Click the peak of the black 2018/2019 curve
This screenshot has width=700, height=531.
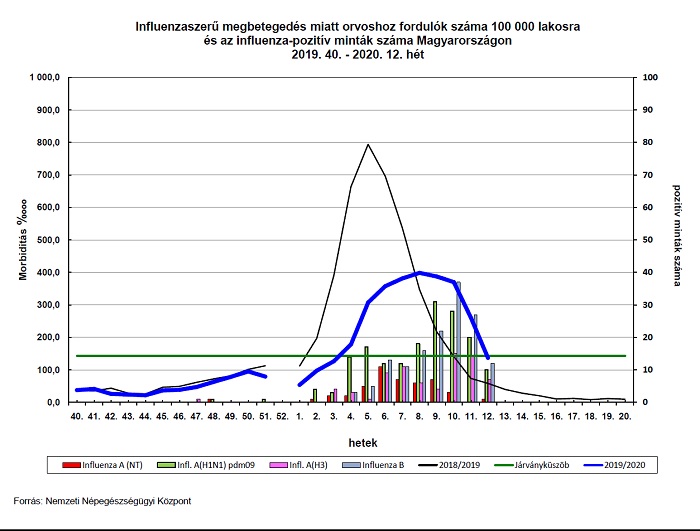coord(368,145)
